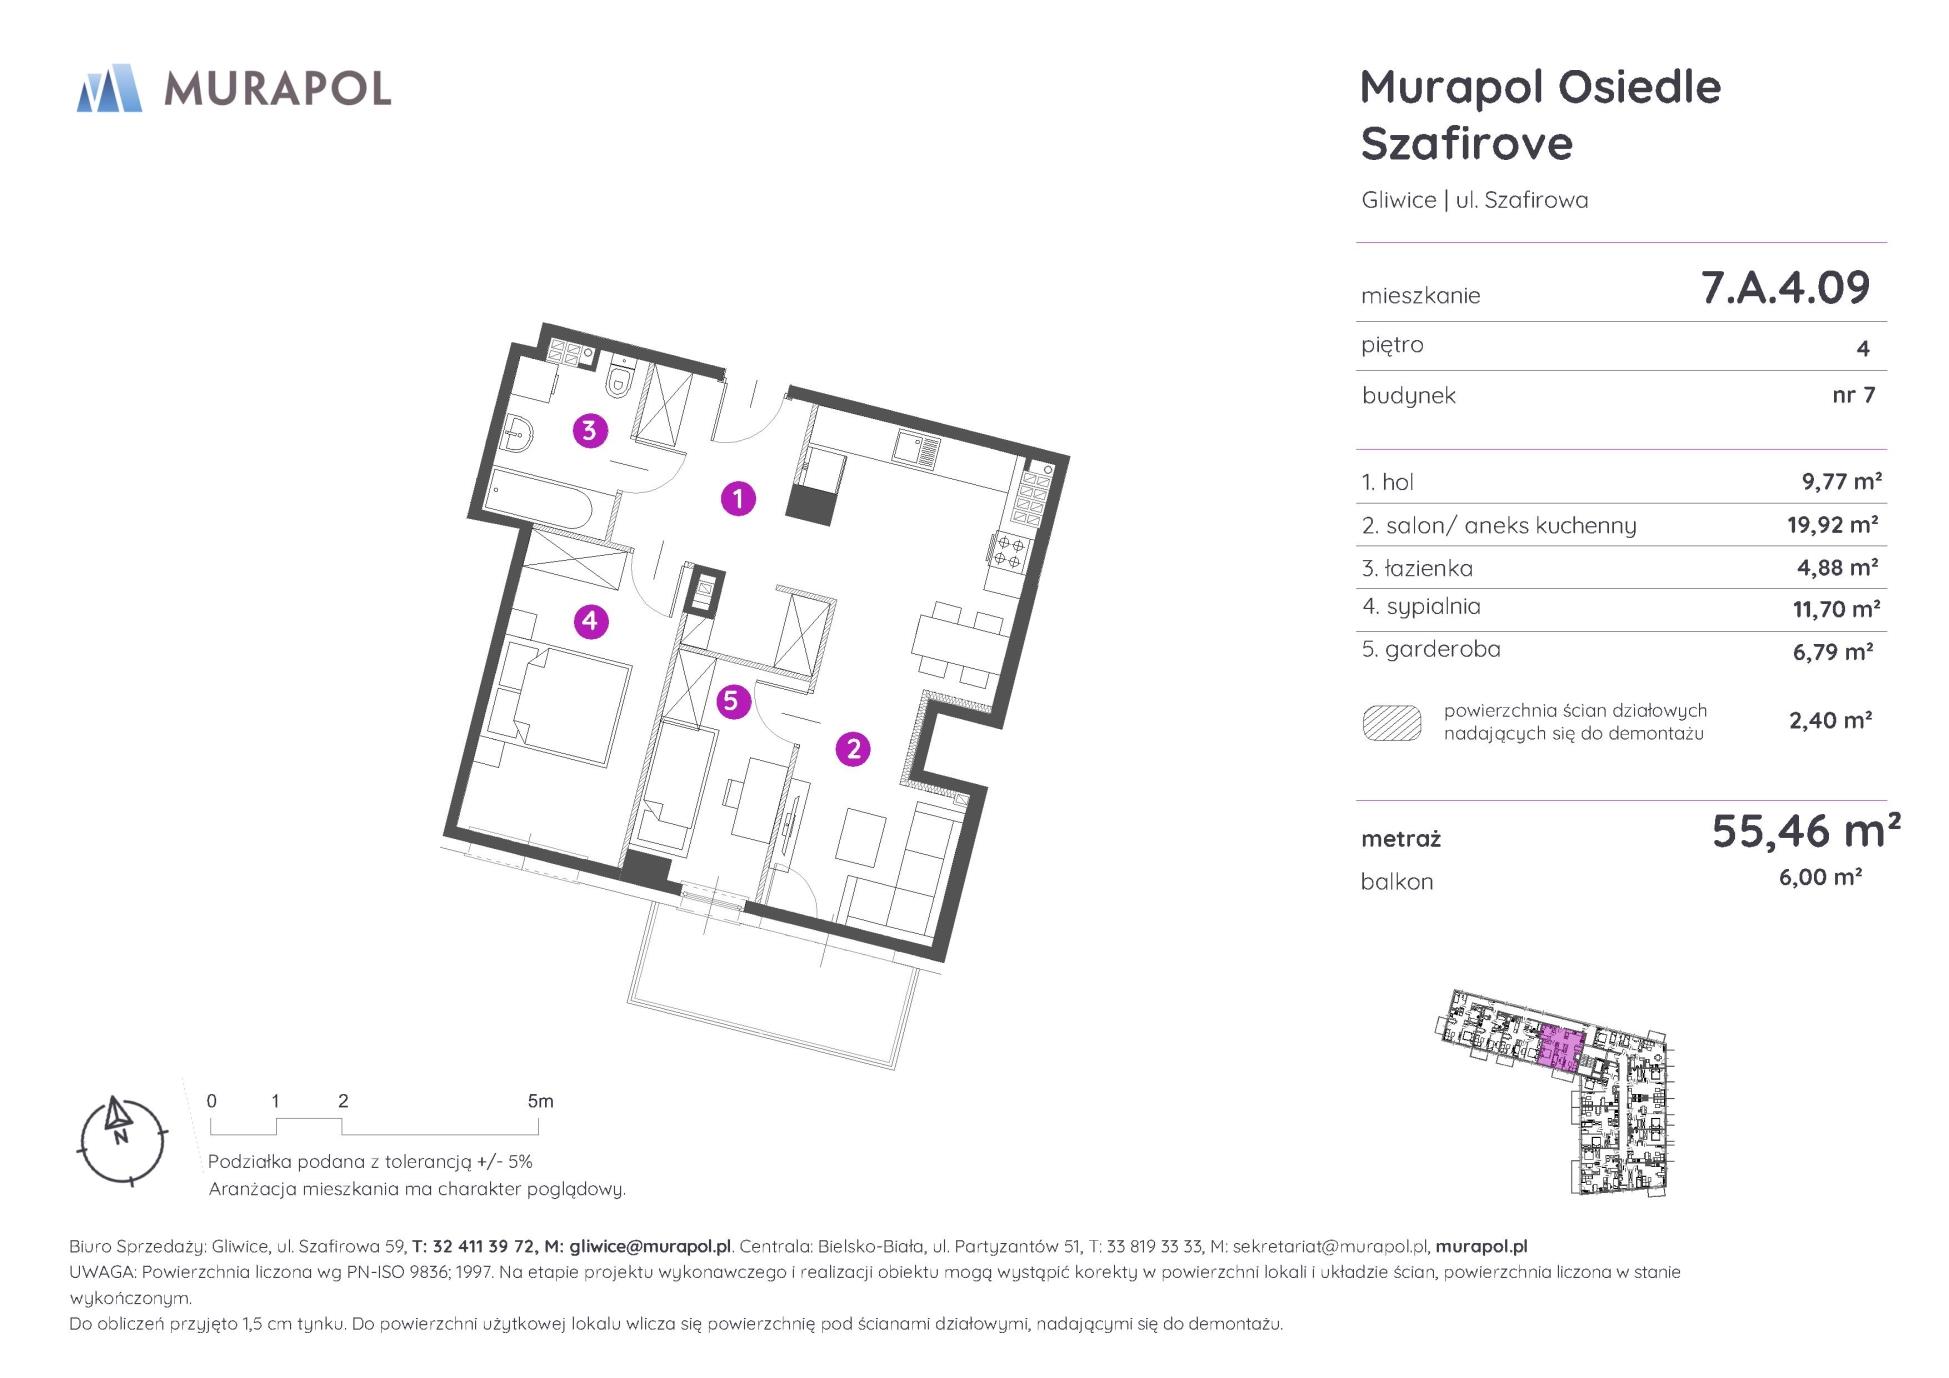Click the north compass icon
The image size is (1949, 1378).
click(122, 1140)
